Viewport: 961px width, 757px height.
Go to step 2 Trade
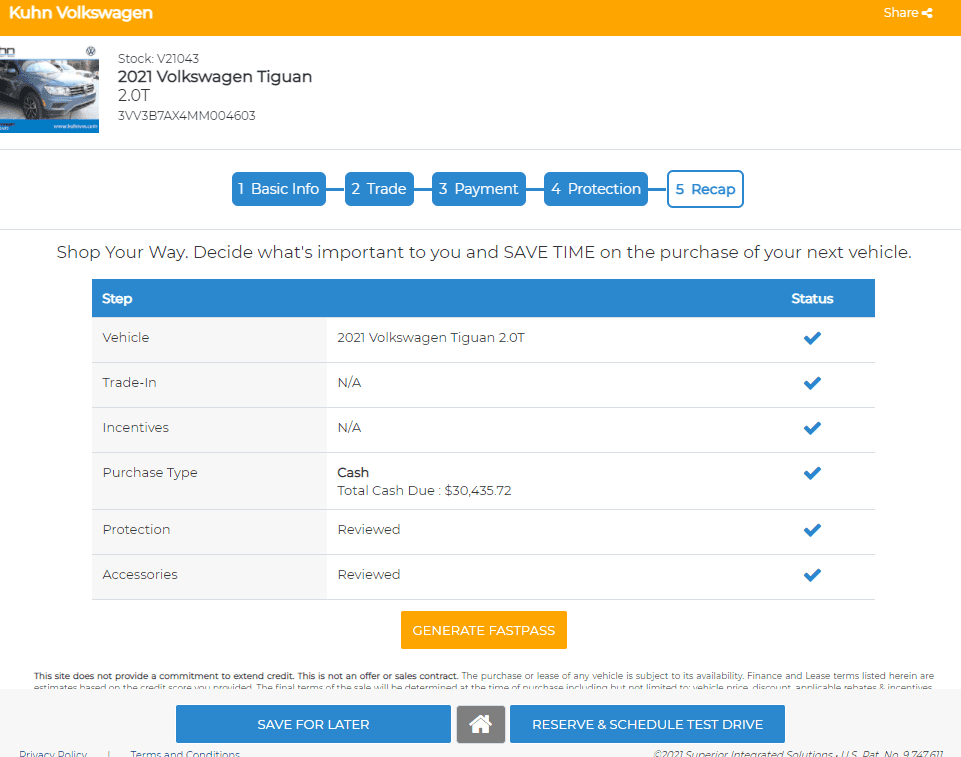[x=379, y=189]
